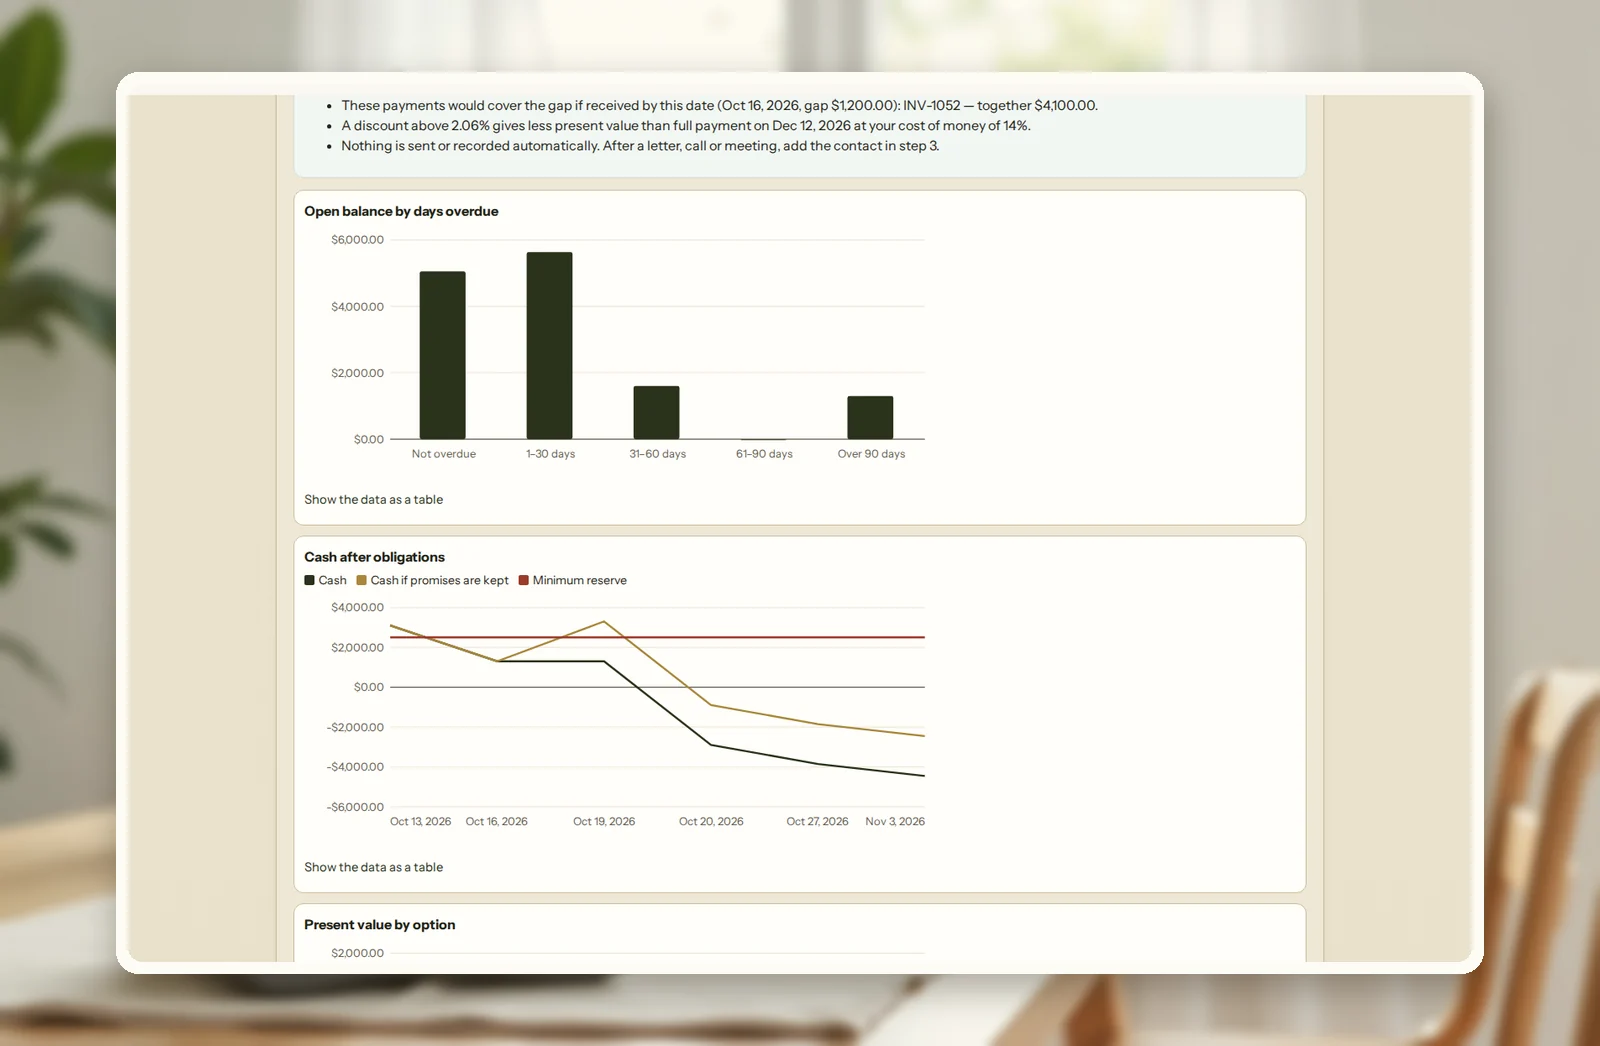Click the dark green Cash legend swatch
Image resolution: width=1600 pixels, height=1046 pixels.
[309, 580]
